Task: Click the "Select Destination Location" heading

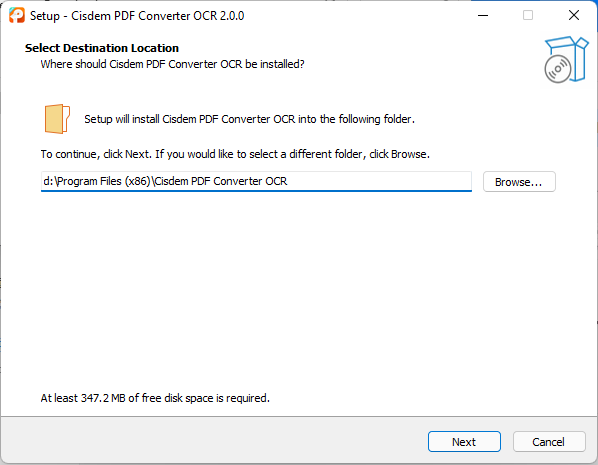Action: (x=102, y=48)
